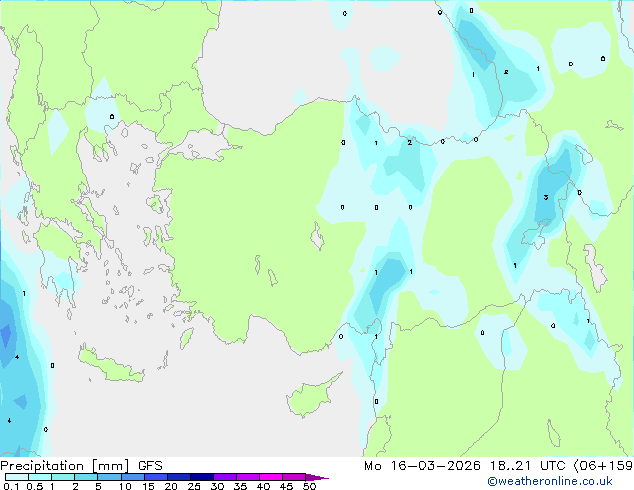Click the 'Mo' weekday abbreviation
The image size is (634, 490).
[372, 466]
